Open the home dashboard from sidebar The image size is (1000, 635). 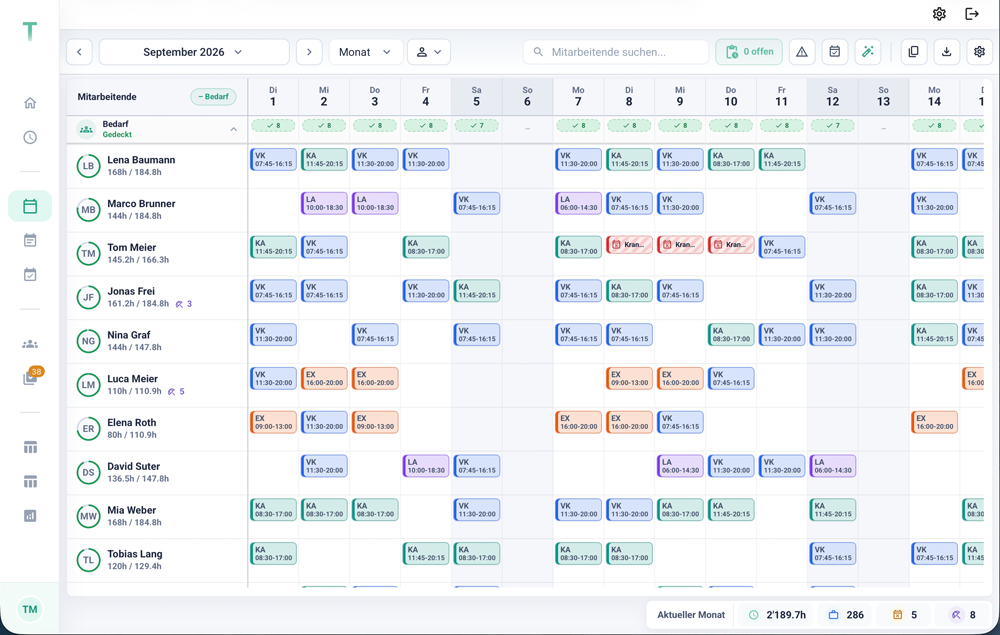[30, 103]
